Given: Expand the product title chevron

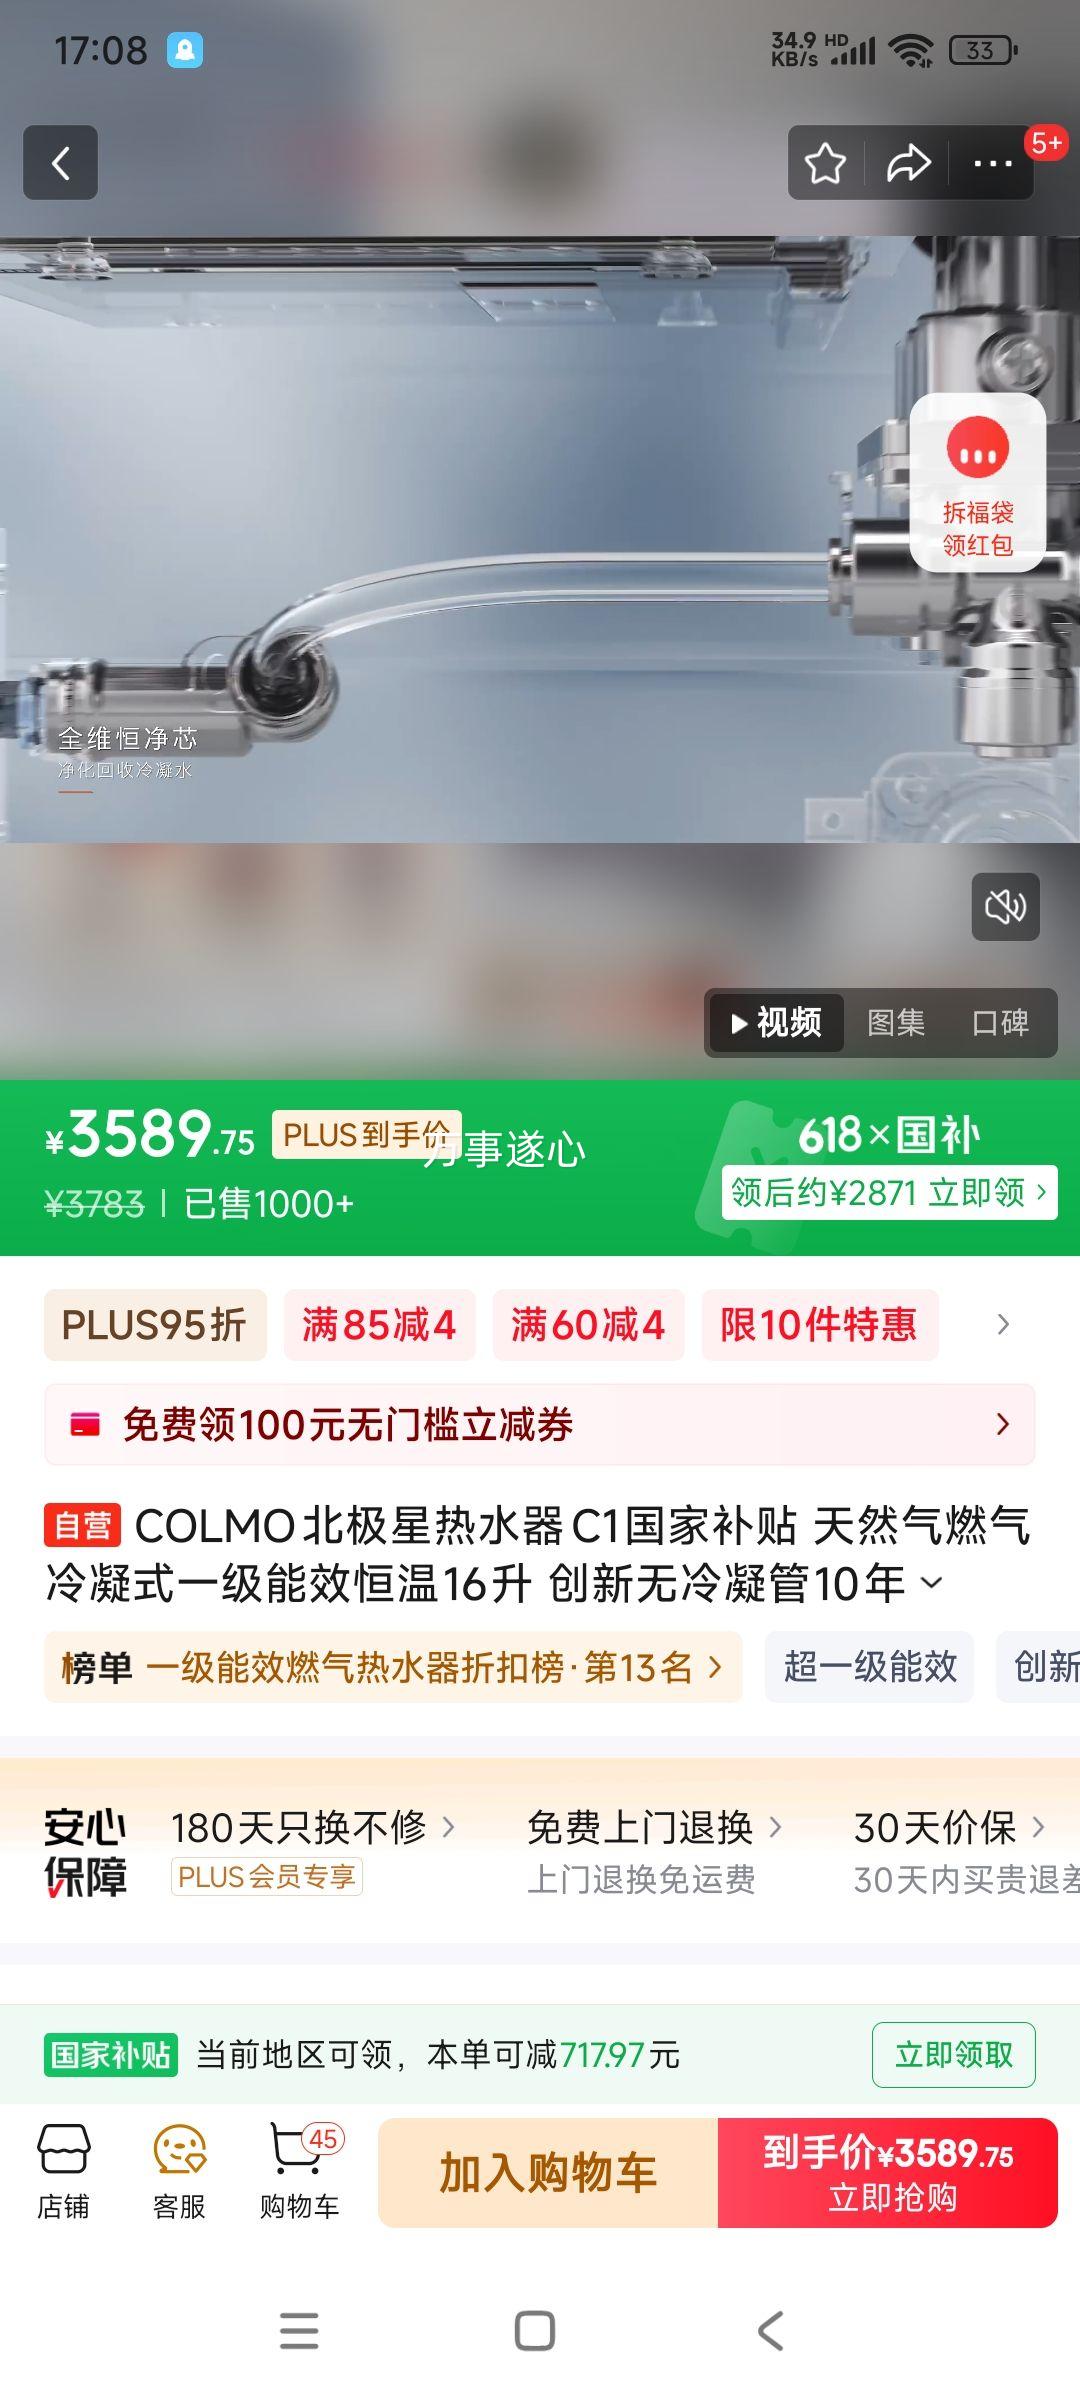Looking at the screenshot, I should point(931,1583).
